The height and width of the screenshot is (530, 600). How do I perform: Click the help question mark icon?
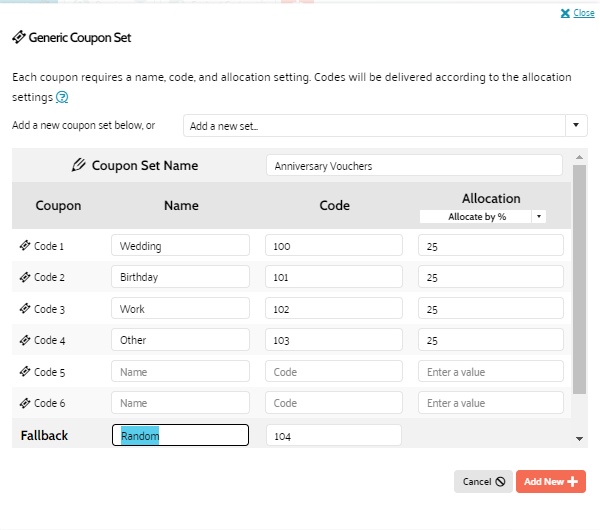pyautogui.click(x=62, y=98)
